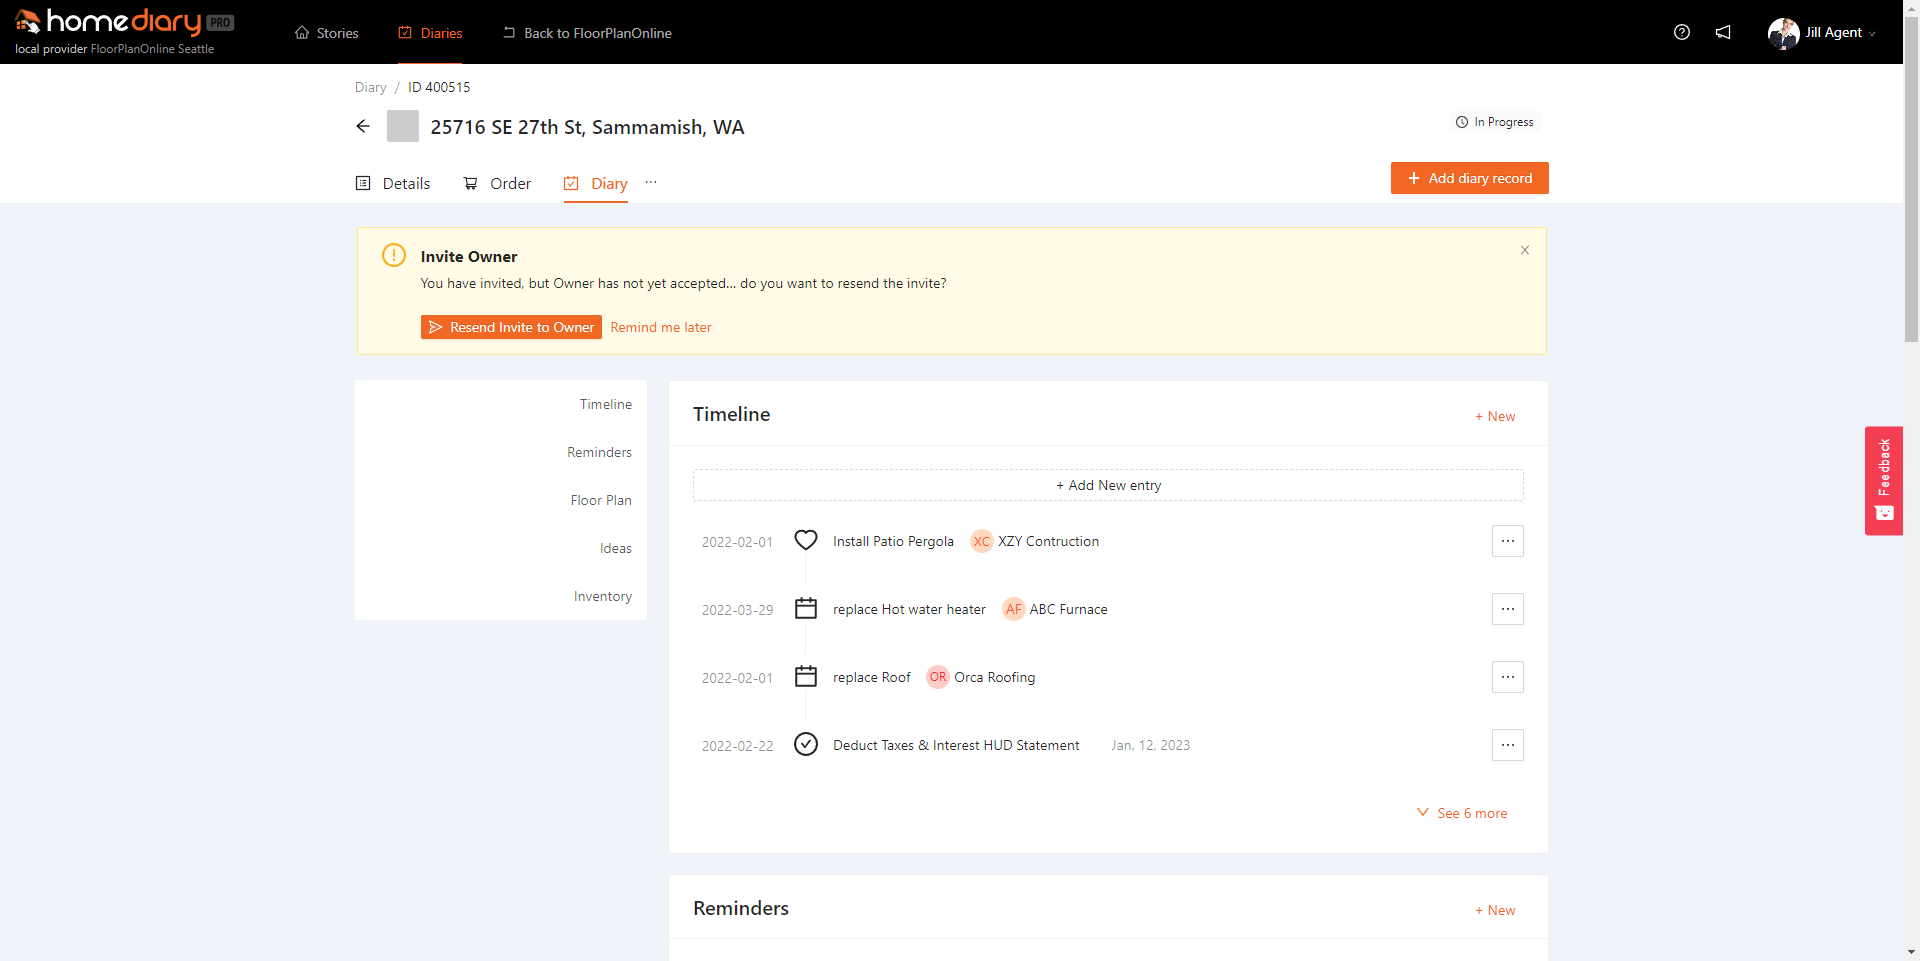Click Add New entry dashed box
The width and height of the screenshot is (1920, 961).
coord(1108,485)
